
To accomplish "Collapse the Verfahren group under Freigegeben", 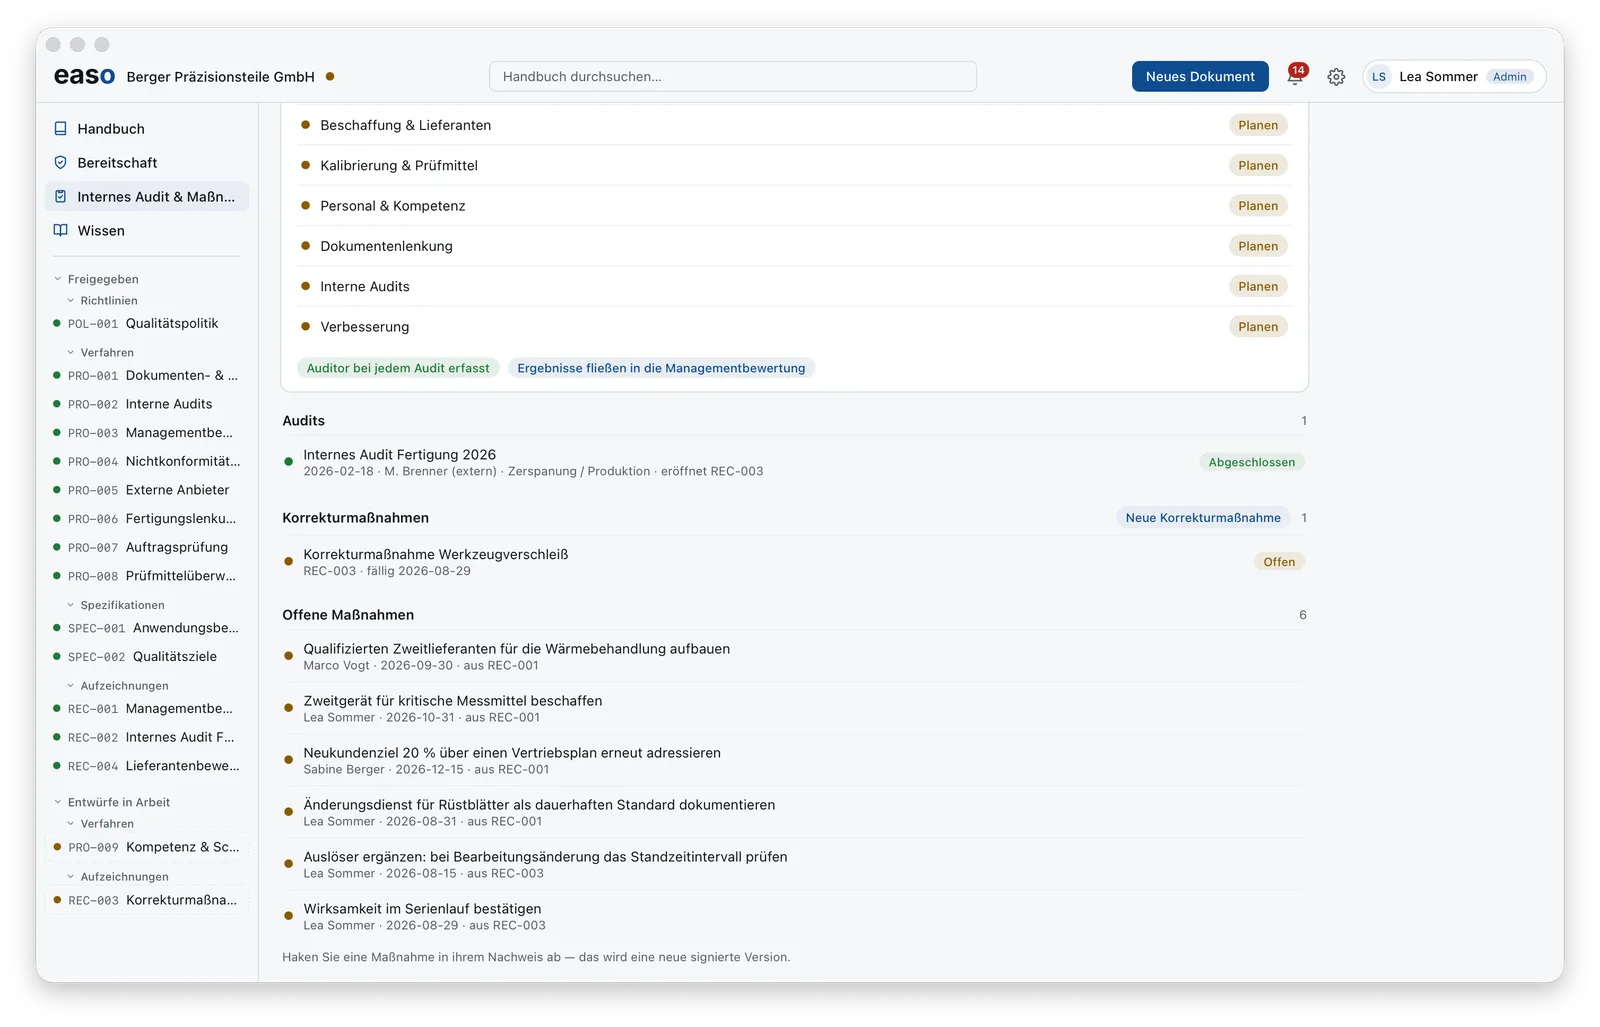I will (100, 352).
